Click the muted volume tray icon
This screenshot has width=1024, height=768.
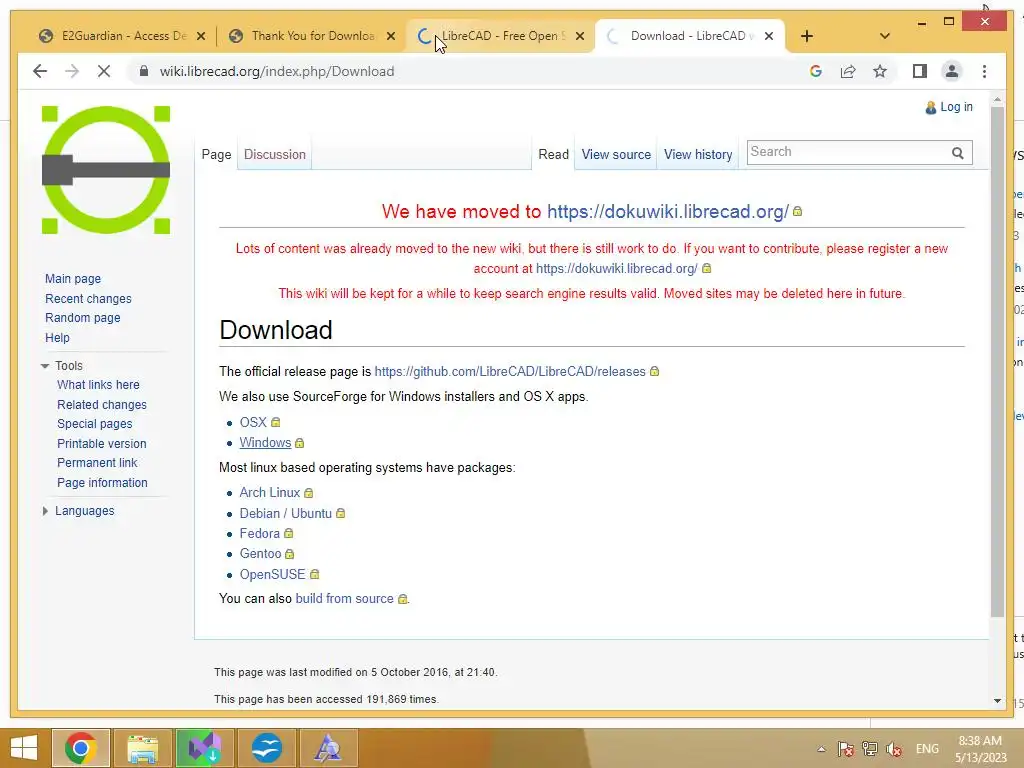894,749
